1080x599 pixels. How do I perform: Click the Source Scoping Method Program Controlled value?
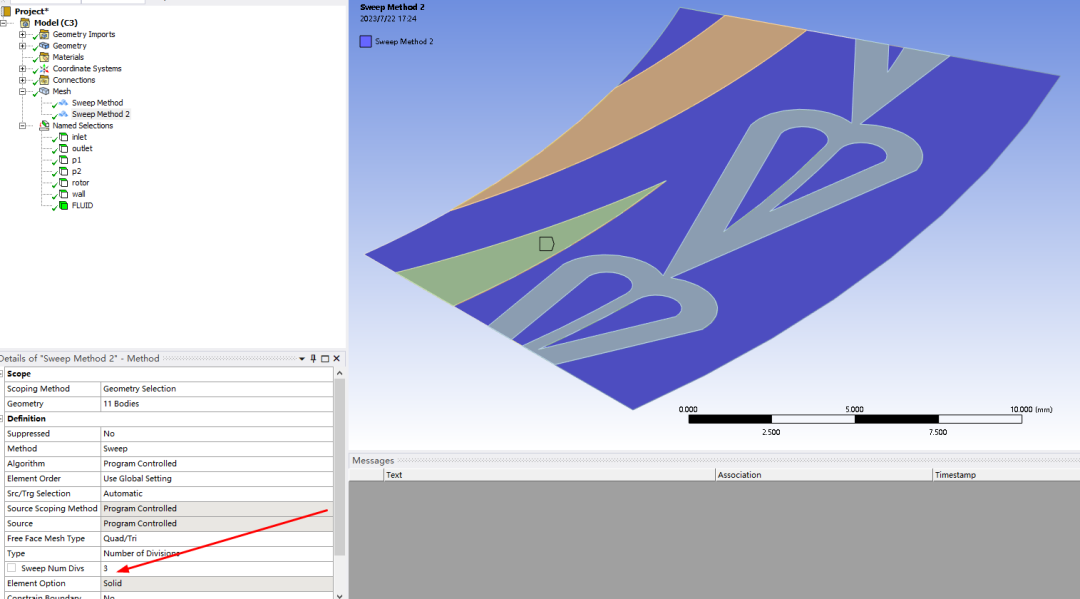coord(217,508)
